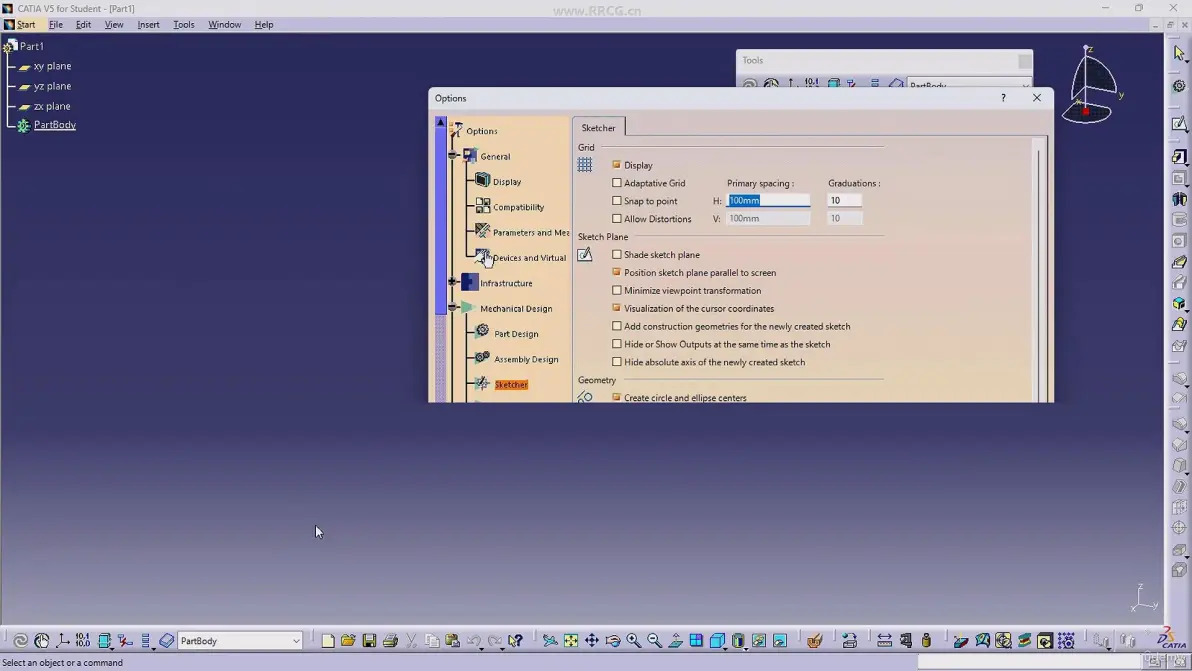
Task: Enable the Snap to point checkbox
Action: (x=617, y=201)
